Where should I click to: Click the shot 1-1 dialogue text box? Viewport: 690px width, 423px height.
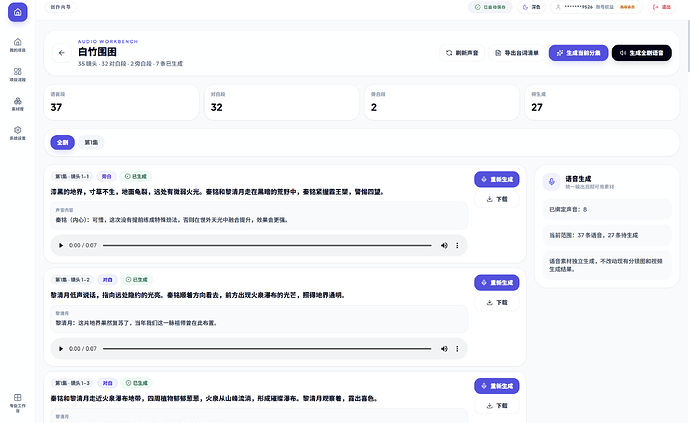(259, 216)
